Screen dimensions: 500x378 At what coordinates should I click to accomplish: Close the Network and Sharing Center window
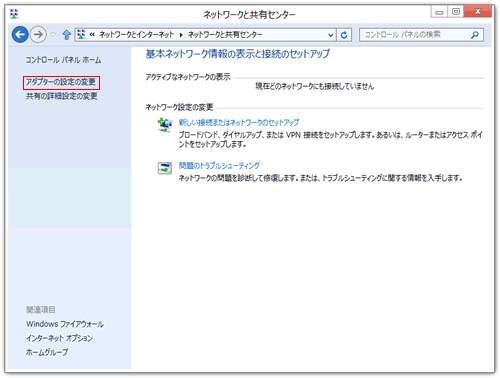coord(478,12)
